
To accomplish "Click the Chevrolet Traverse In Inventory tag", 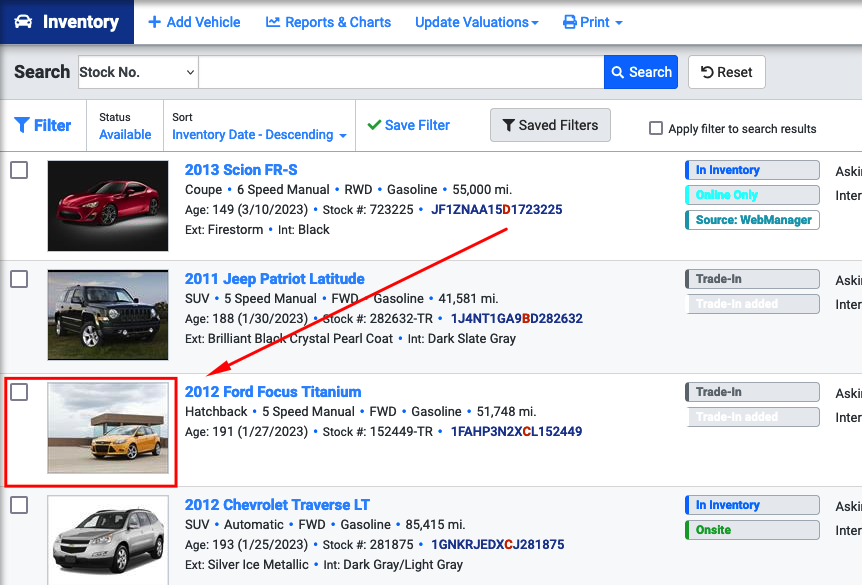I will 752,505.
